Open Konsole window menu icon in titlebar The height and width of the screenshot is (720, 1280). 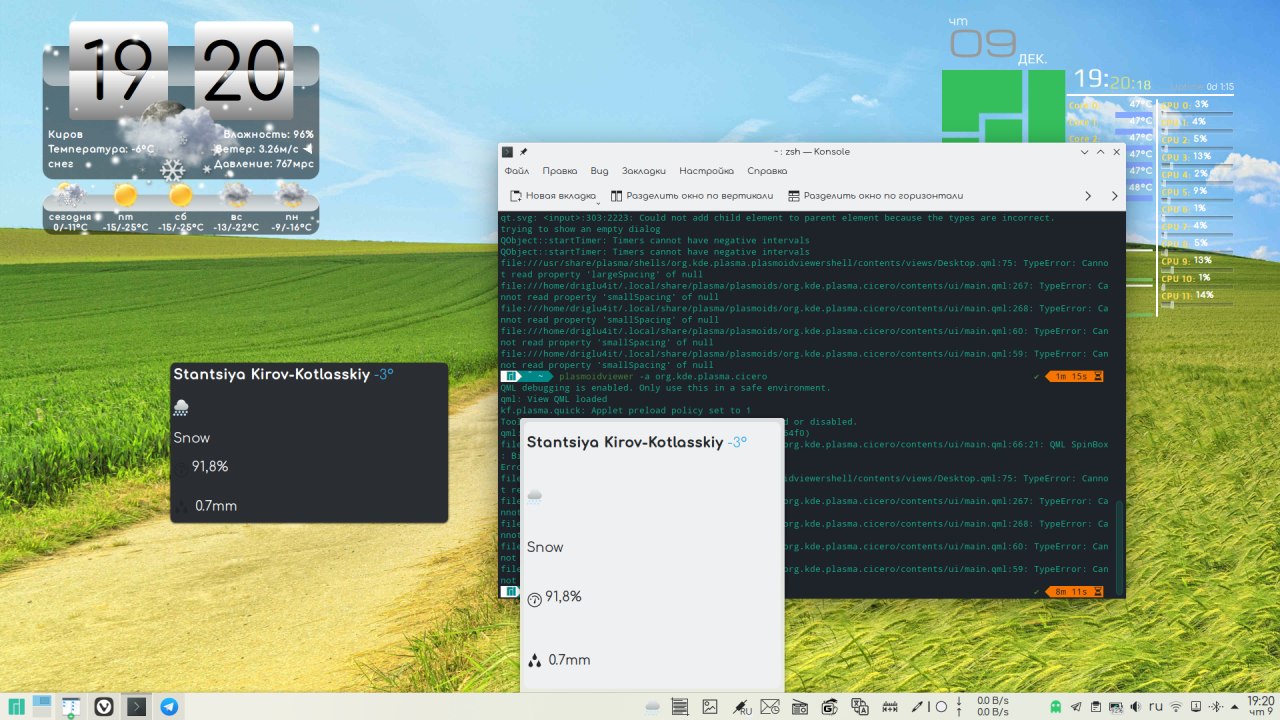coord(508,152)
